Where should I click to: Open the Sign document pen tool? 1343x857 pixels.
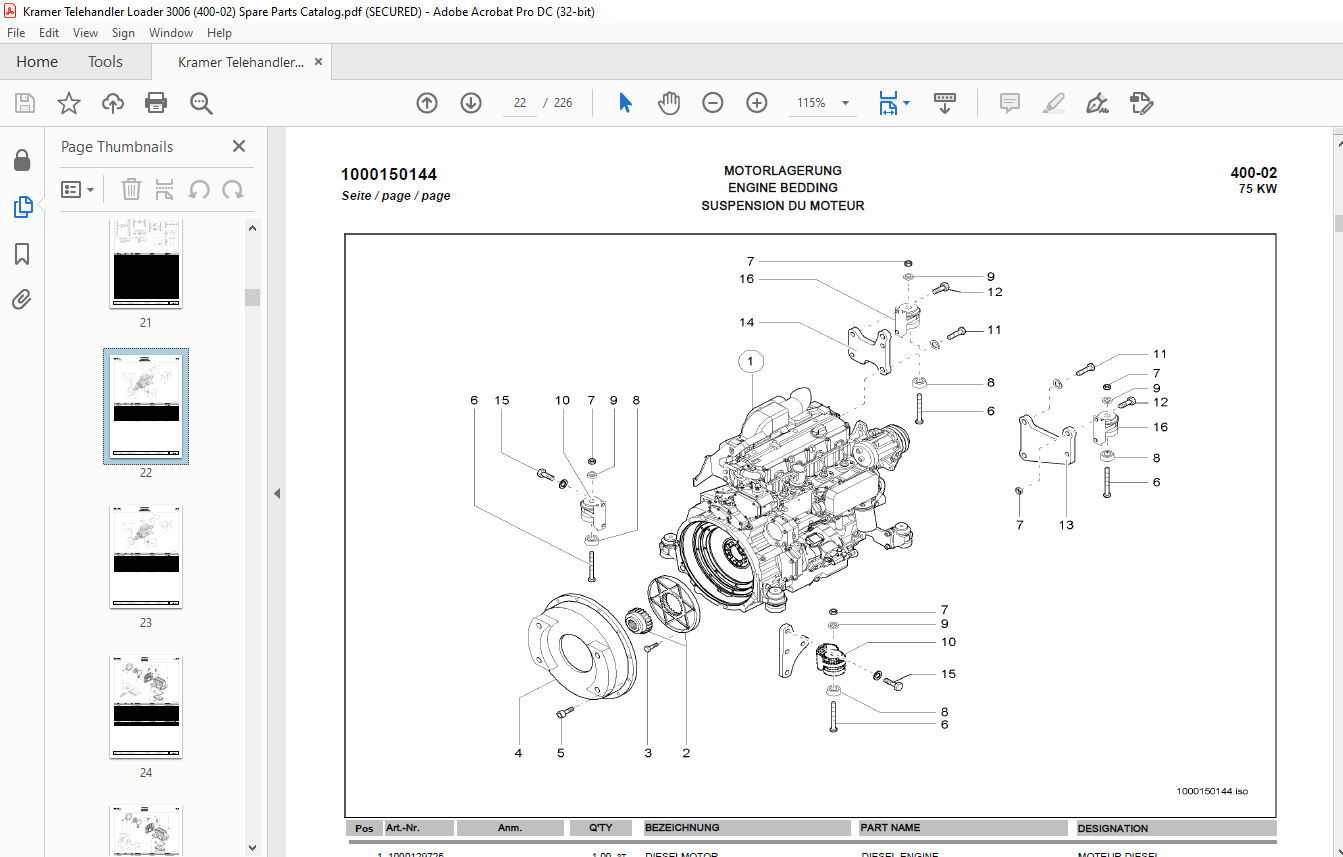(1097, 103)
